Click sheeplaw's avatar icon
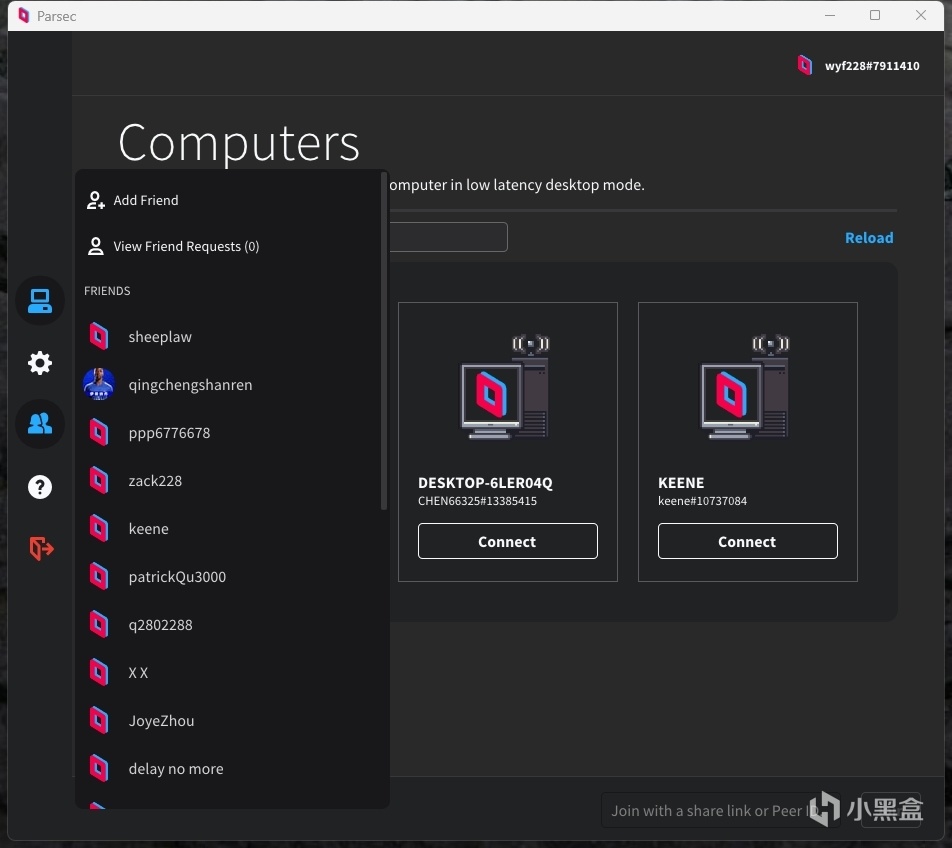This screenshot has width=952, height=848. (x=99, y=336)
